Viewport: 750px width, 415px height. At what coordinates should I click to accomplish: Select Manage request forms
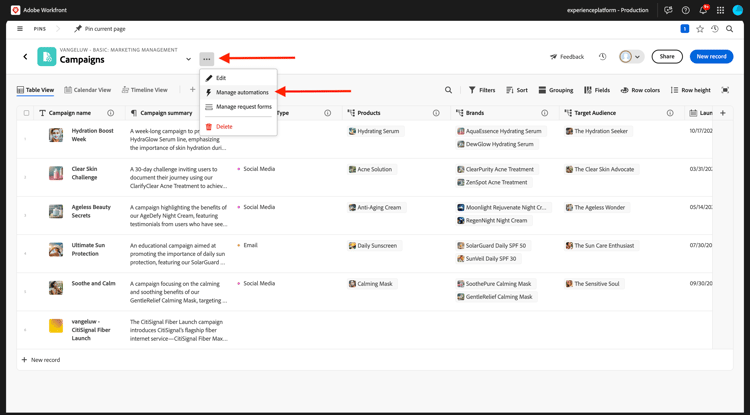(238, 107)
